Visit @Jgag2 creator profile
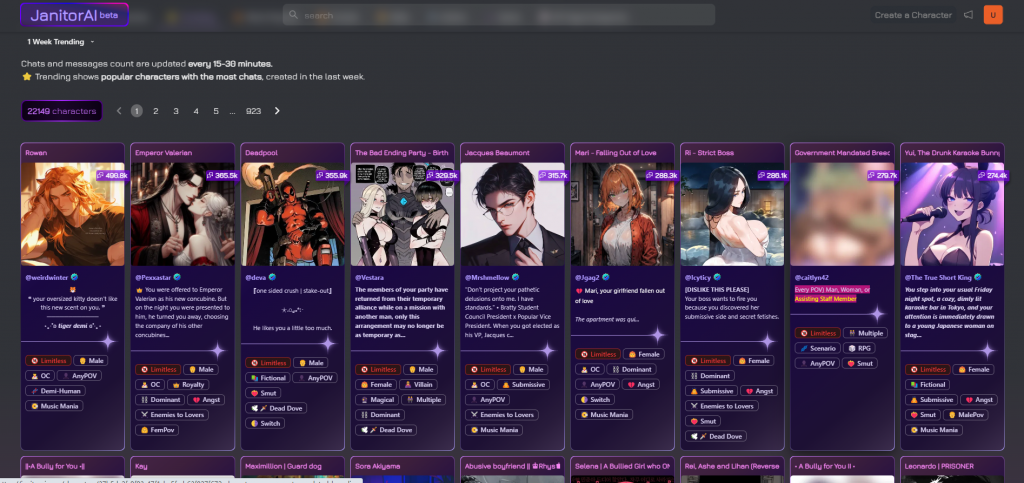Image resolution: width=1024 pixels, height=483 pixels. pyautogui.click(x=587, y=277)
